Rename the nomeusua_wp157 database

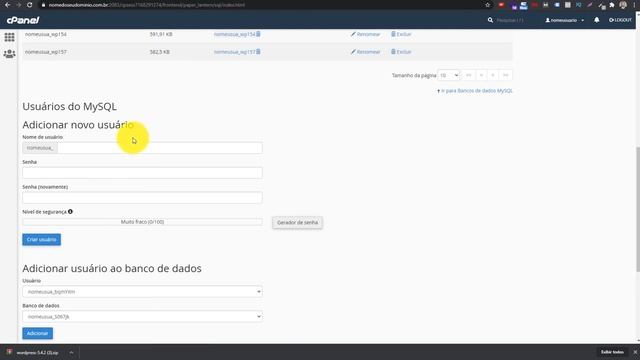click(x=365, y=52)
